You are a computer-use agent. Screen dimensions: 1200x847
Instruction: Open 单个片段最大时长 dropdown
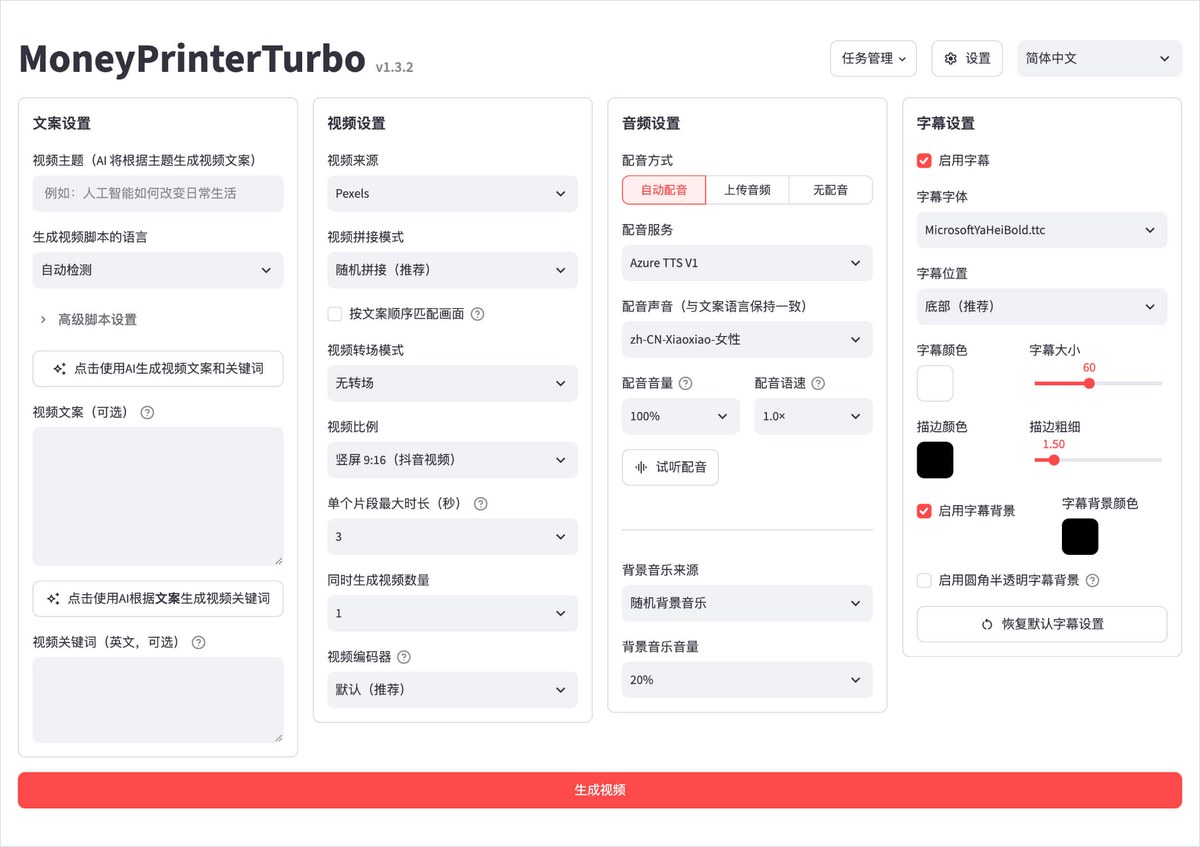pyautogui.click(x=453, y=537)
